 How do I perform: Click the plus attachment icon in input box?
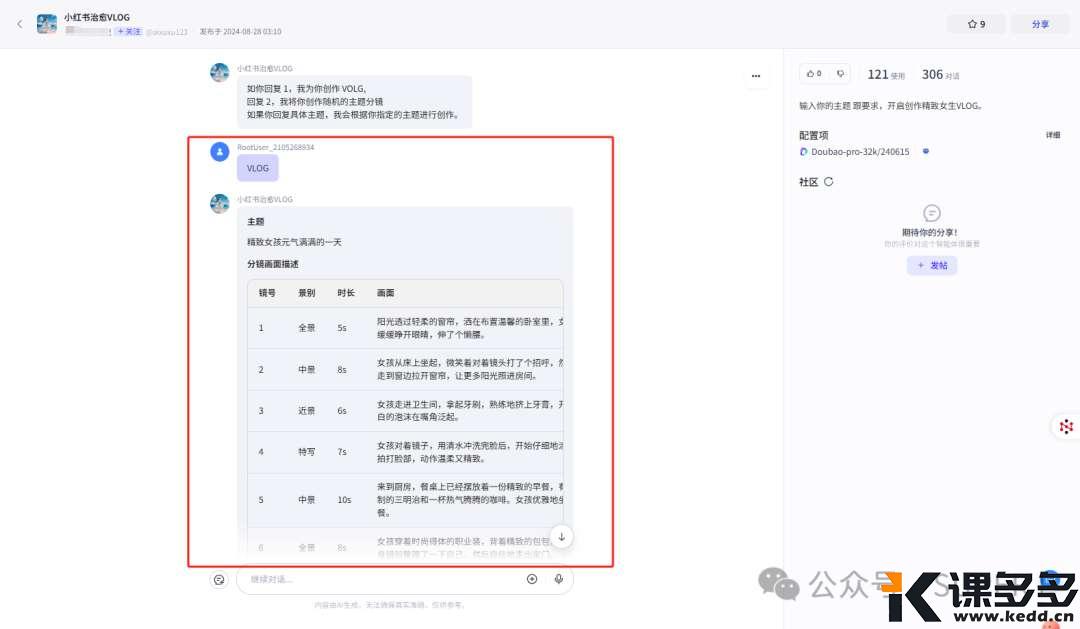point(532,579)
